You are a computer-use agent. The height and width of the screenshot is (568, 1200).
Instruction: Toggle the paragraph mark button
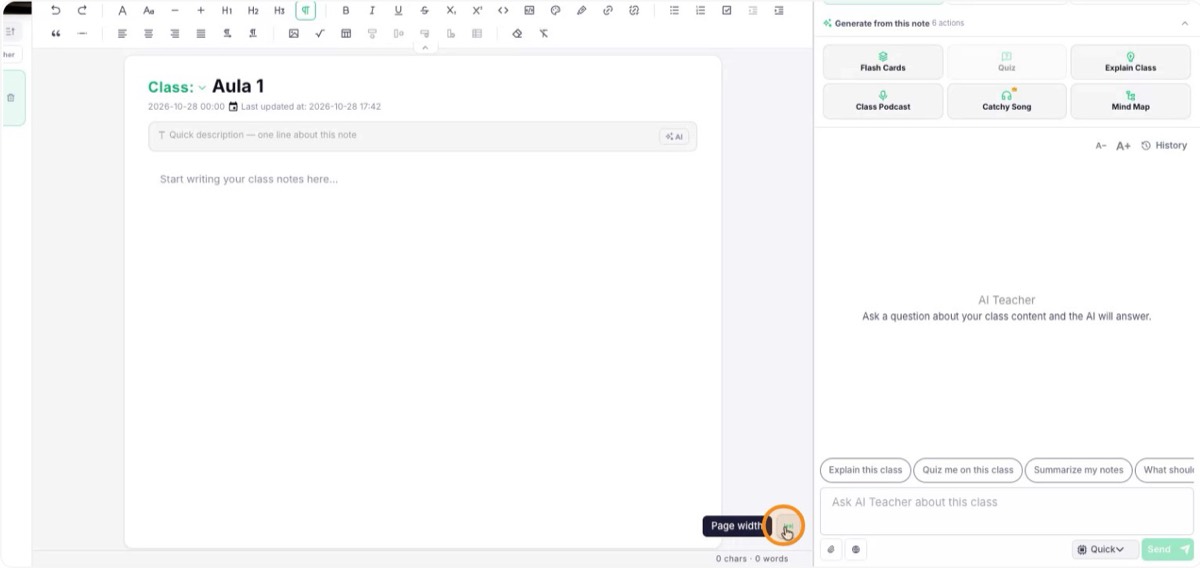point(305,10)
